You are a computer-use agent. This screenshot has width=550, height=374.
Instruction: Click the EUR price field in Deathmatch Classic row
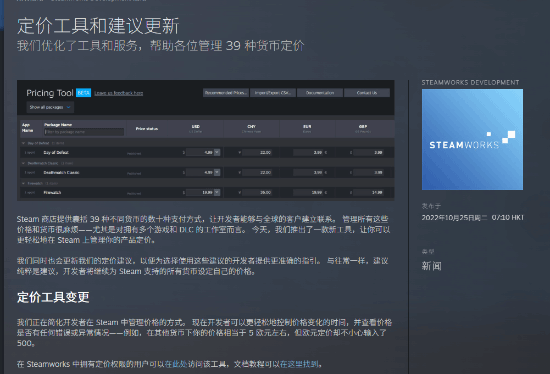pyautogui.click(x=308, y=172)
